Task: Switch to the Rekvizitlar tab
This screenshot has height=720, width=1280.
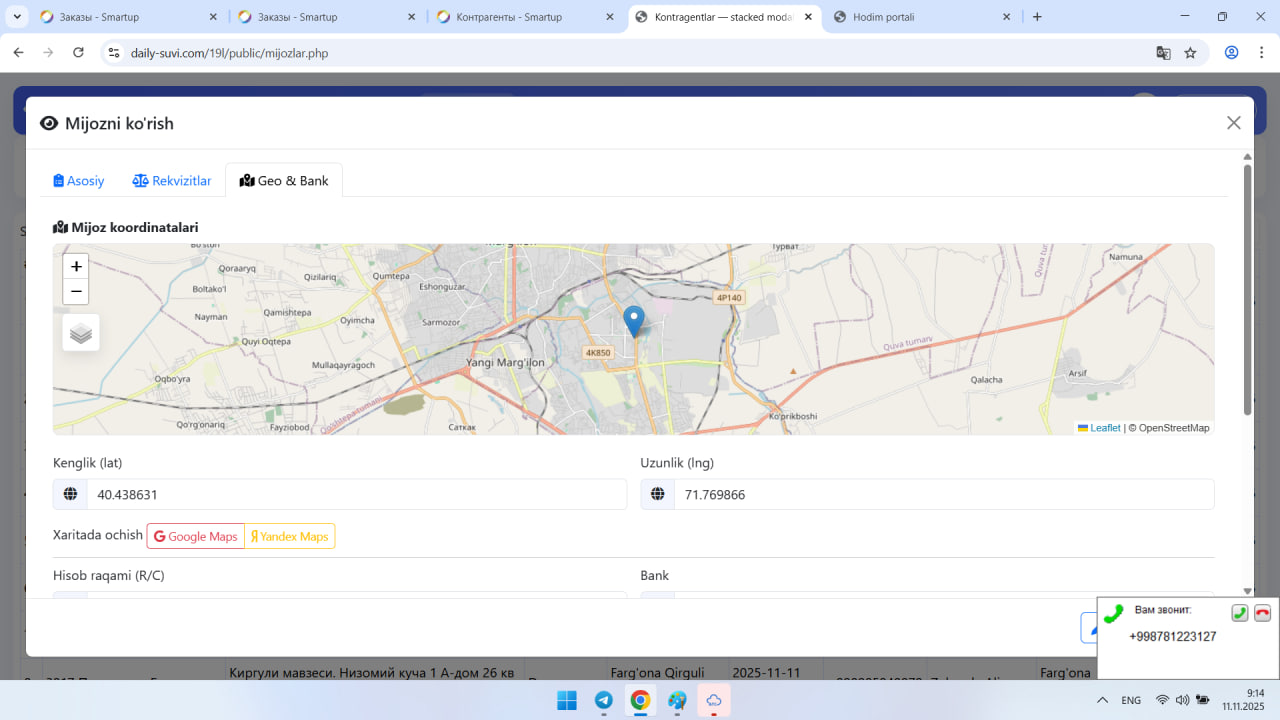Action: tap(172, 181)
